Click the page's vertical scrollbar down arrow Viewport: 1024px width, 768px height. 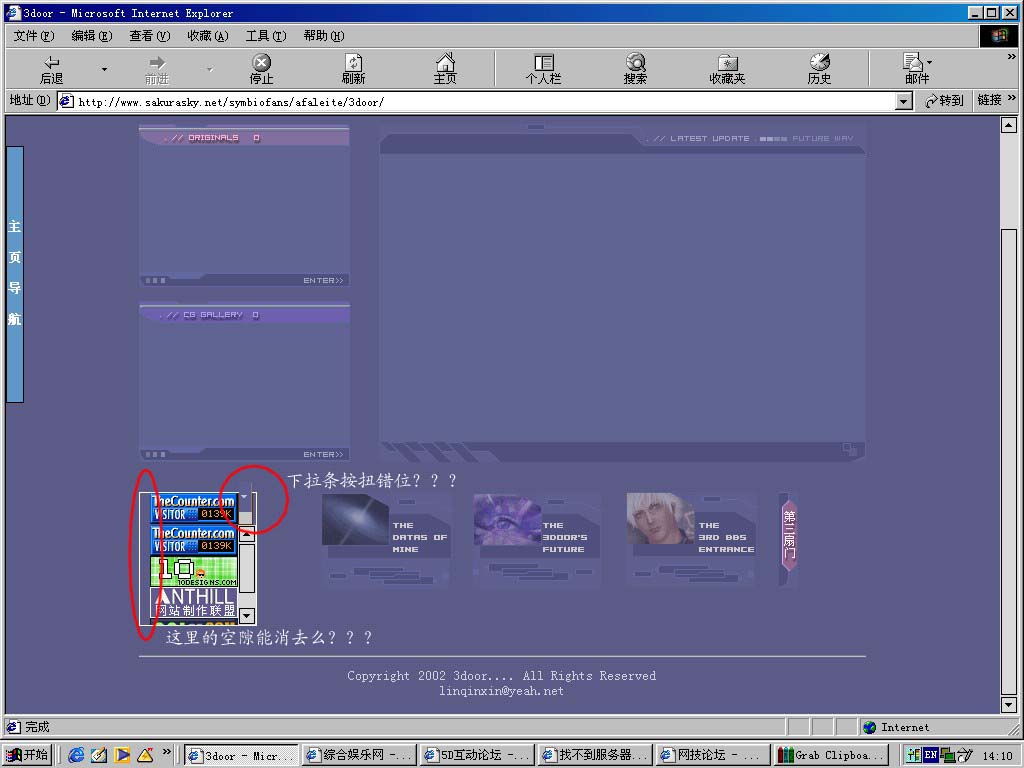coord(1009,705)
